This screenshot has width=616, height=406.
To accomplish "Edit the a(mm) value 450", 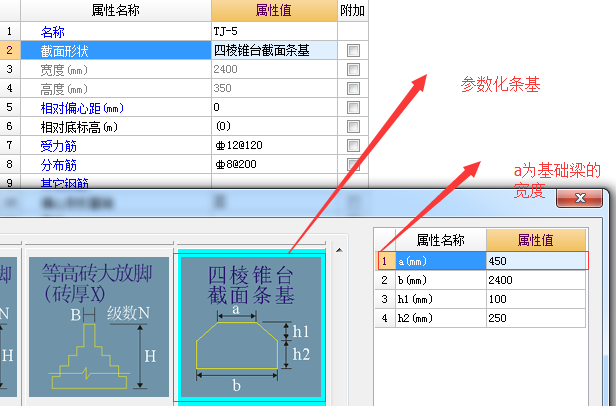I will [536, 261].
